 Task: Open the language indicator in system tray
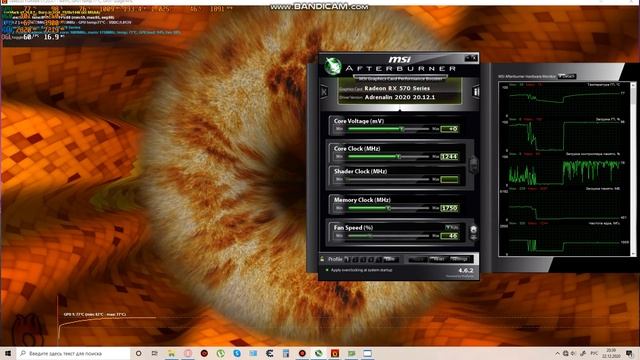(x=595, y=353)
